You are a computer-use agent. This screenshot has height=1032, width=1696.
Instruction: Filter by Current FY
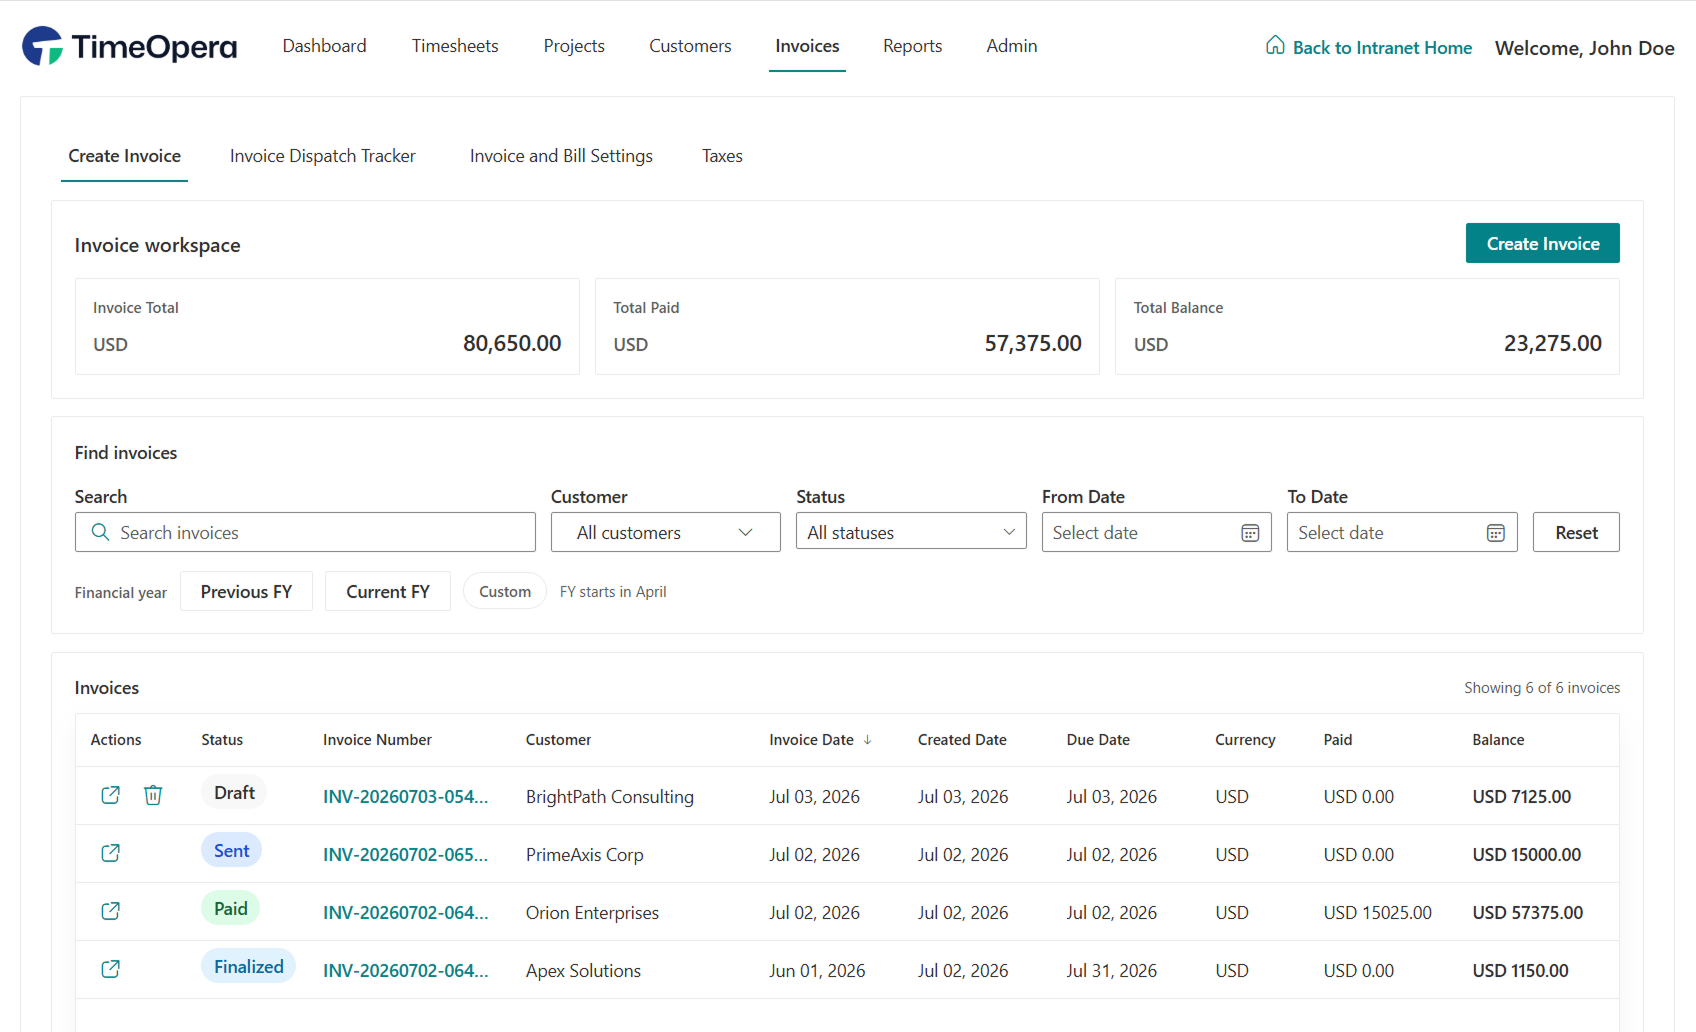click(x=388, y=591)
